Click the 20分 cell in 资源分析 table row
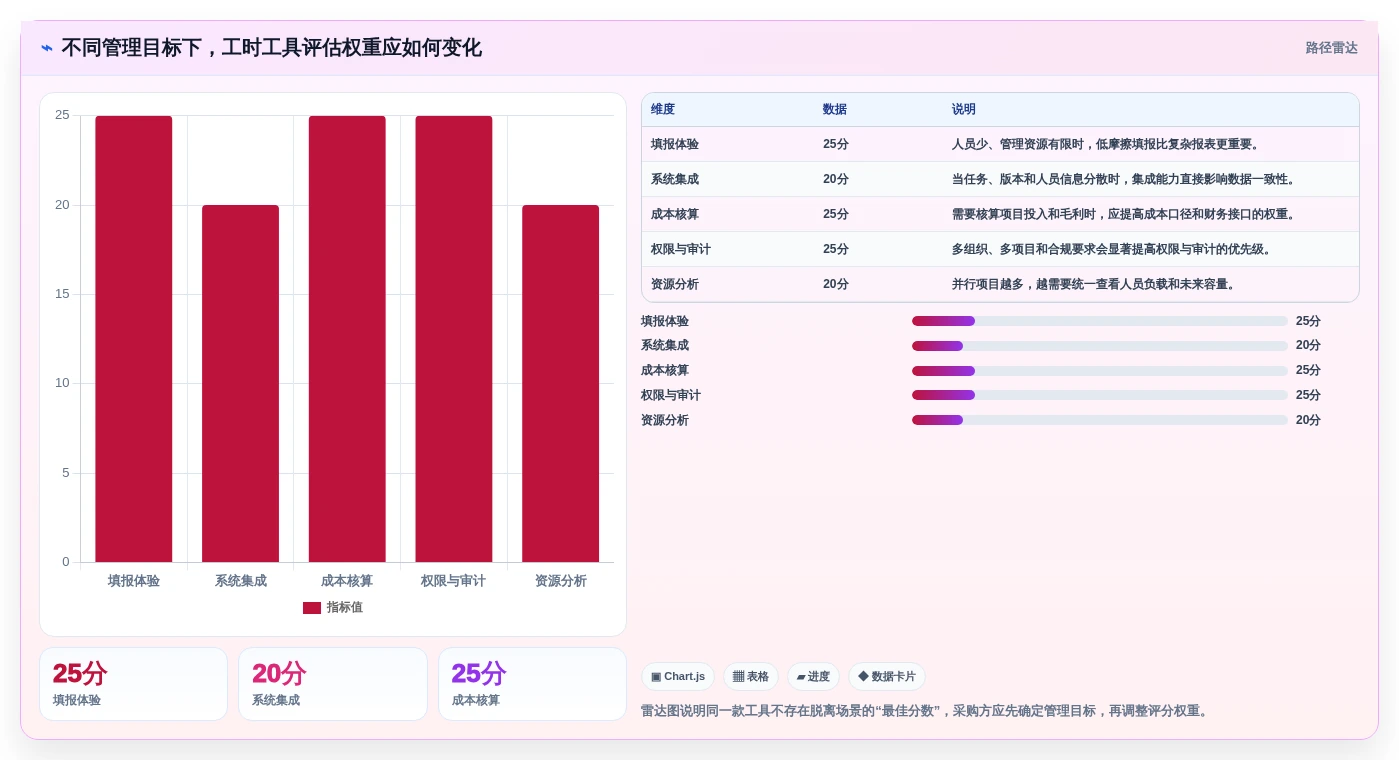Screen dimensions: 1399x760 tap(836, 284)
